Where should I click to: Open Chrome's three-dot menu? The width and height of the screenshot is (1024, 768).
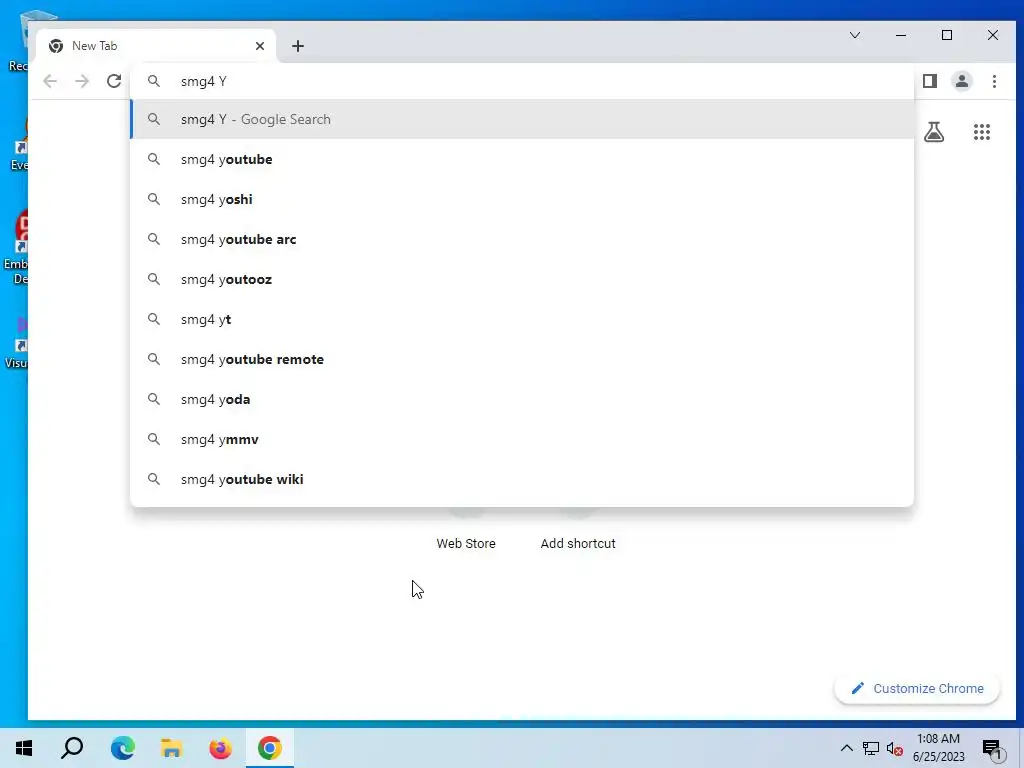(x=994, y=81)
